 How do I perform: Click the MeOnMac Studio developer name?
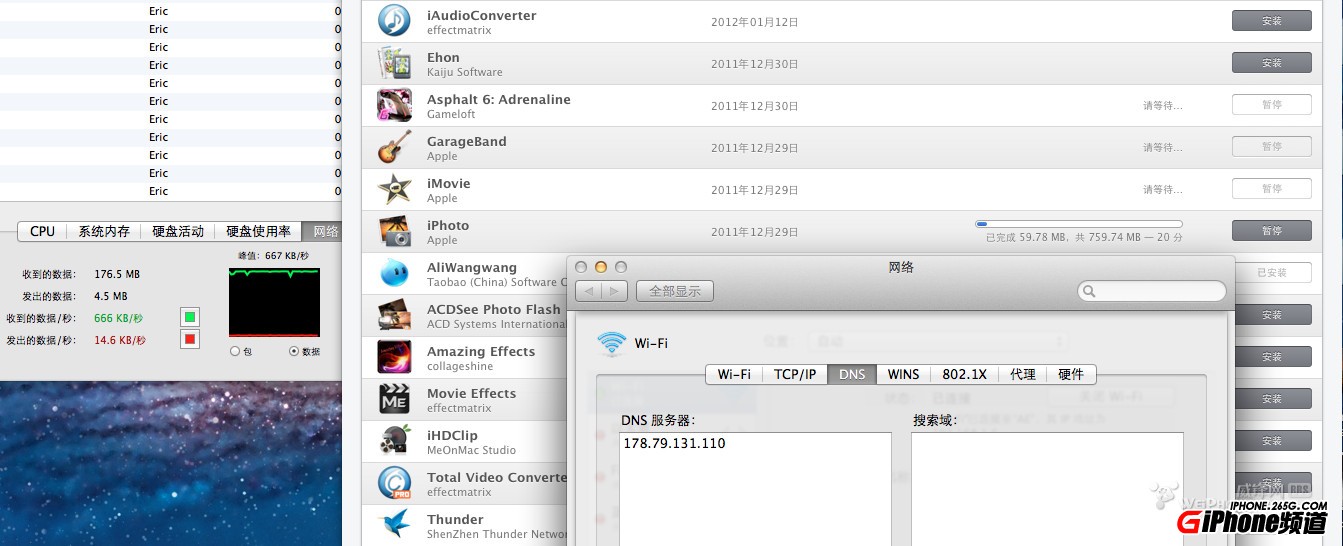pos(472,450)
